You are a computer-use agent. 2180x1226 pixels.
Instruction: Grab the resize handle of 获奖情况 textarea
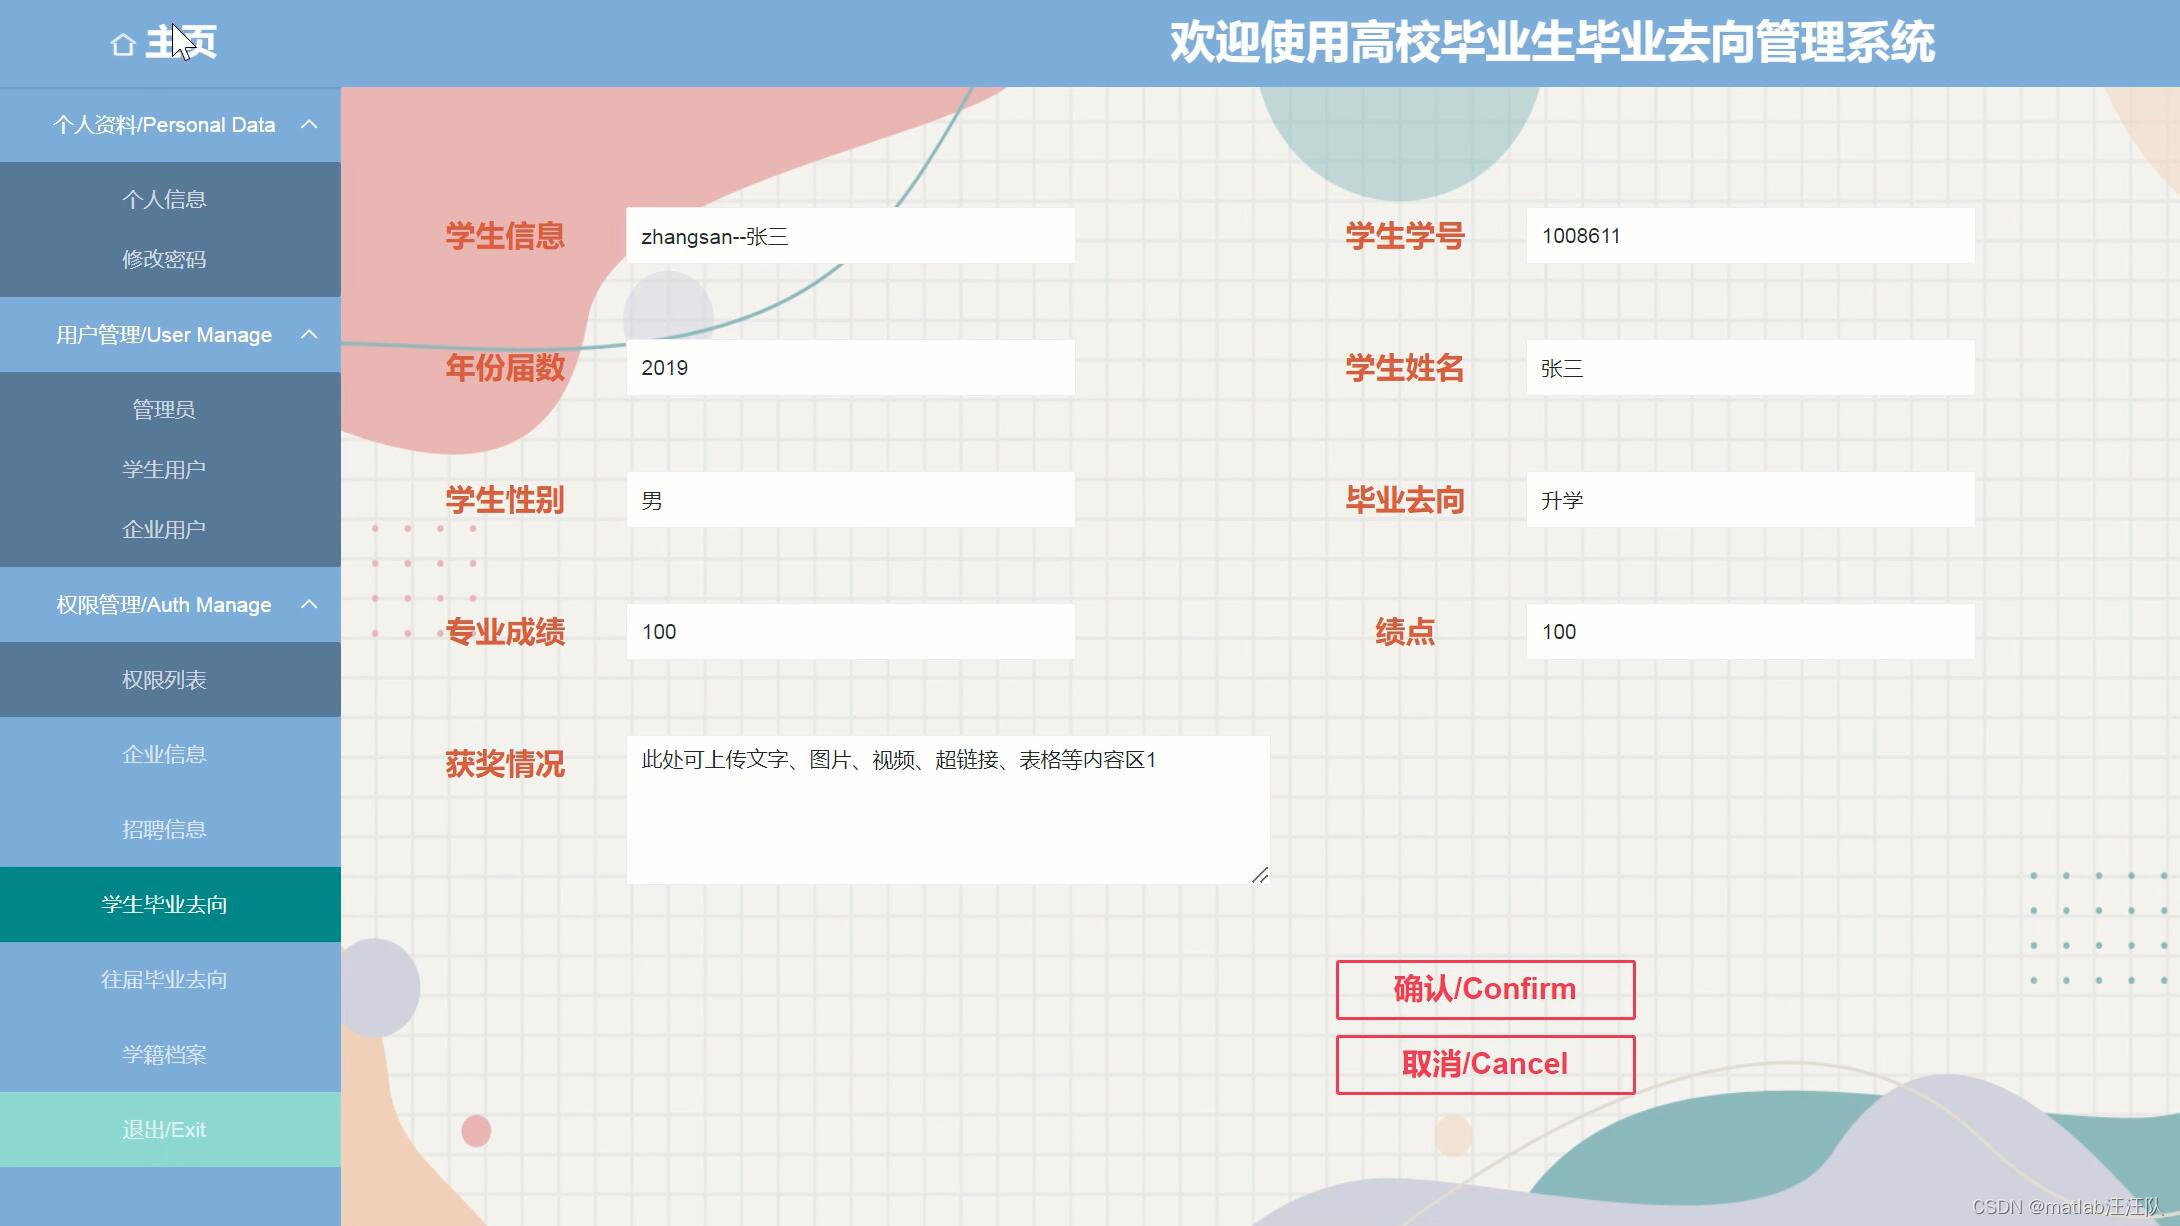point(1260,875)
